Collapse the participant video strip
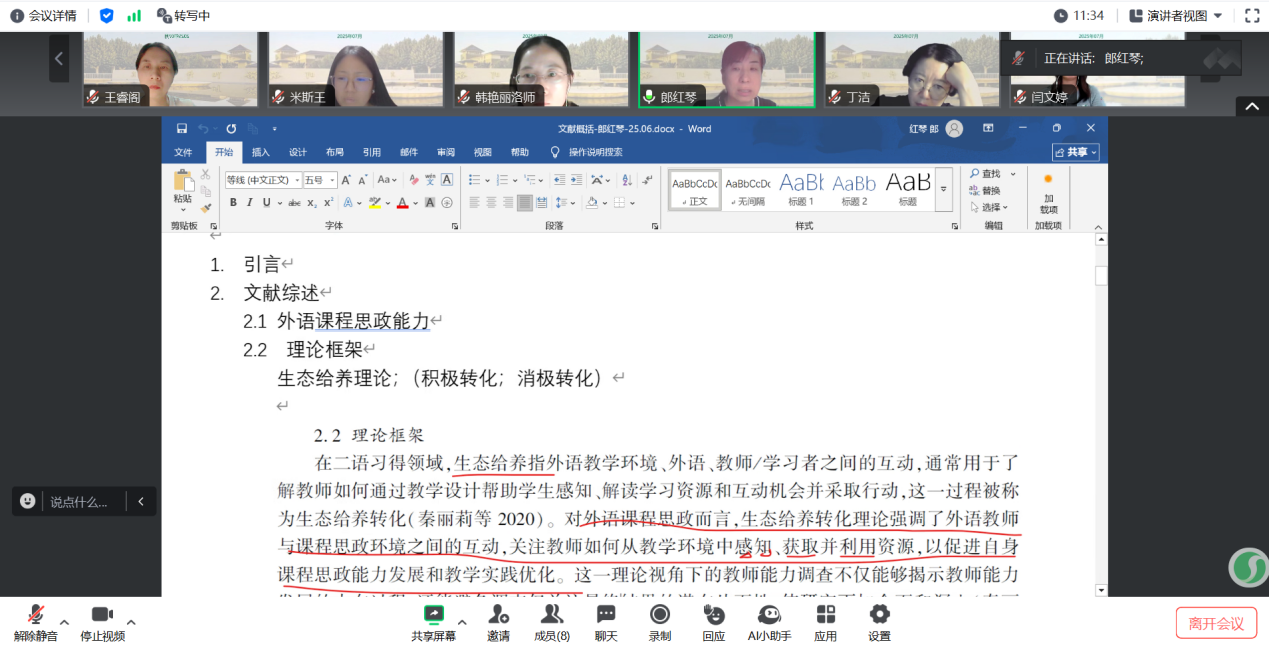The width and height of the screenshot is (1269, 648). 1252,106
